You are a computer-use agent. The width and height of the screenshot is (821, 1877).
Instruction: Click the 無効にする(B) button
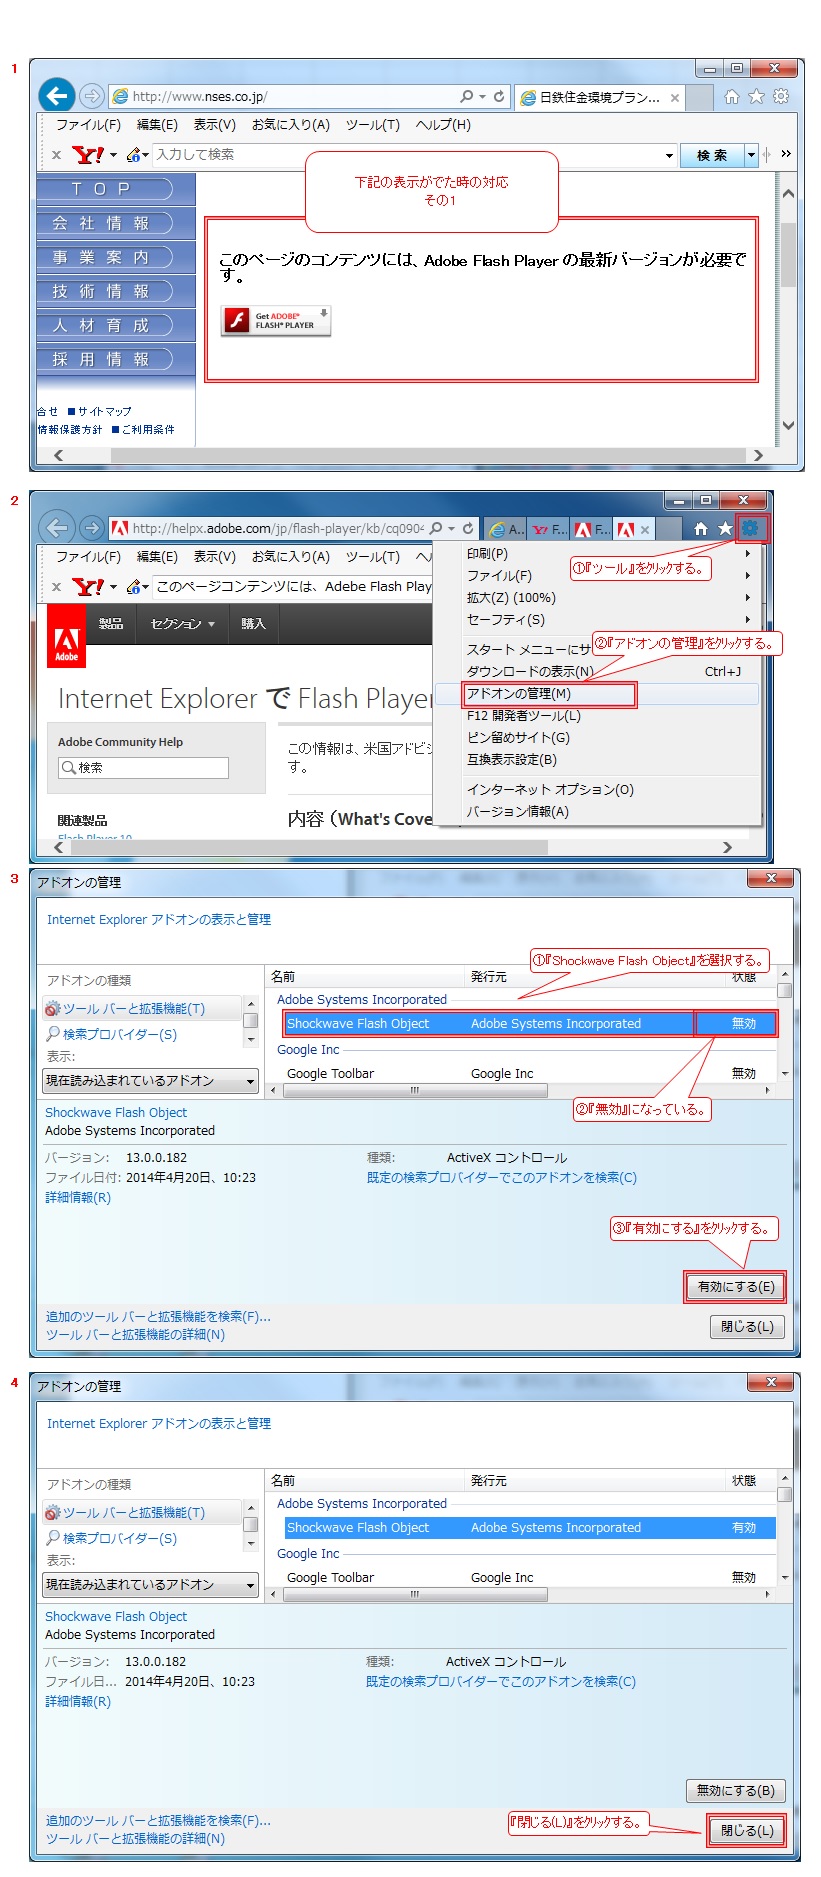(736, 1791)
